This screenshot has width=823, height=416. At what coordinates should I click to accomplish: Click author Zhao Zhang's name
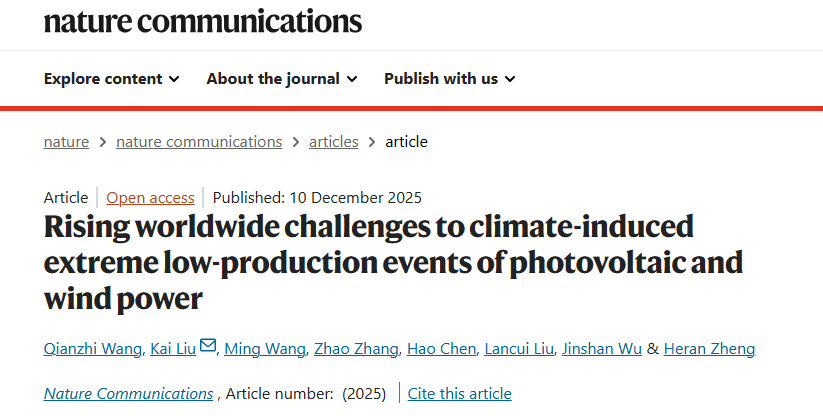tap(356, 349)
